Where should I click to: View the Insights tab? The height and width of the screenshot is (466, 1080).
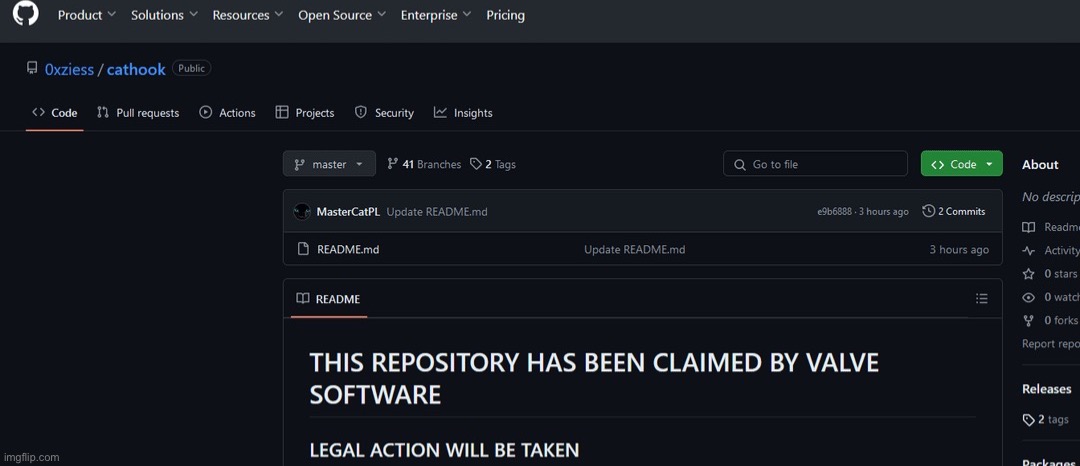[463, 113]
